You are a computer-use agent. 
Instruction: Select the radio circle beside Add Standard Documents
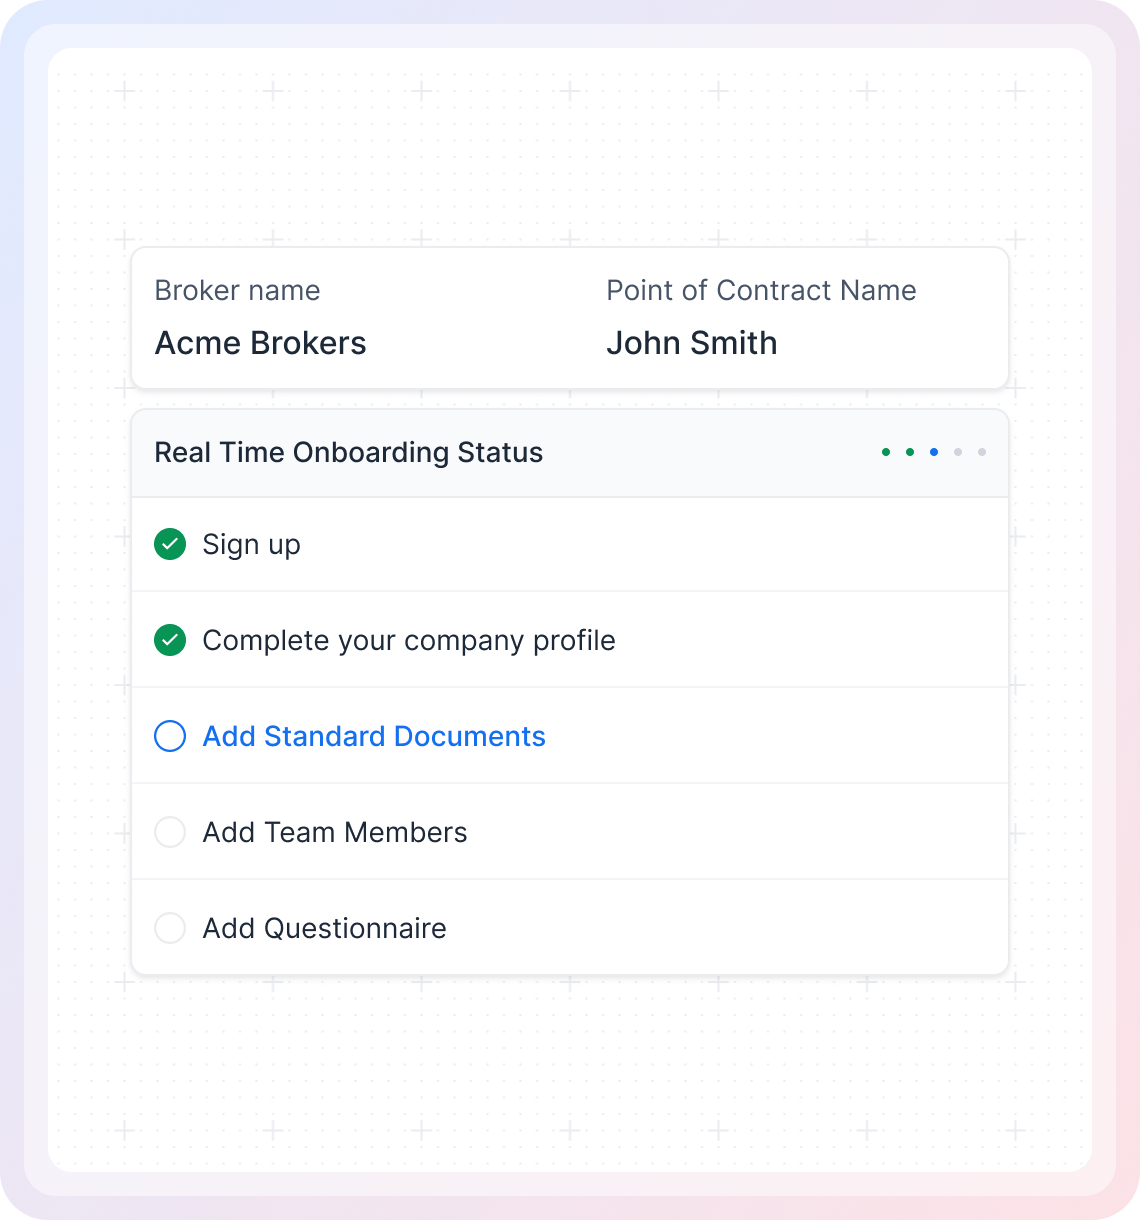click(170, 736)
